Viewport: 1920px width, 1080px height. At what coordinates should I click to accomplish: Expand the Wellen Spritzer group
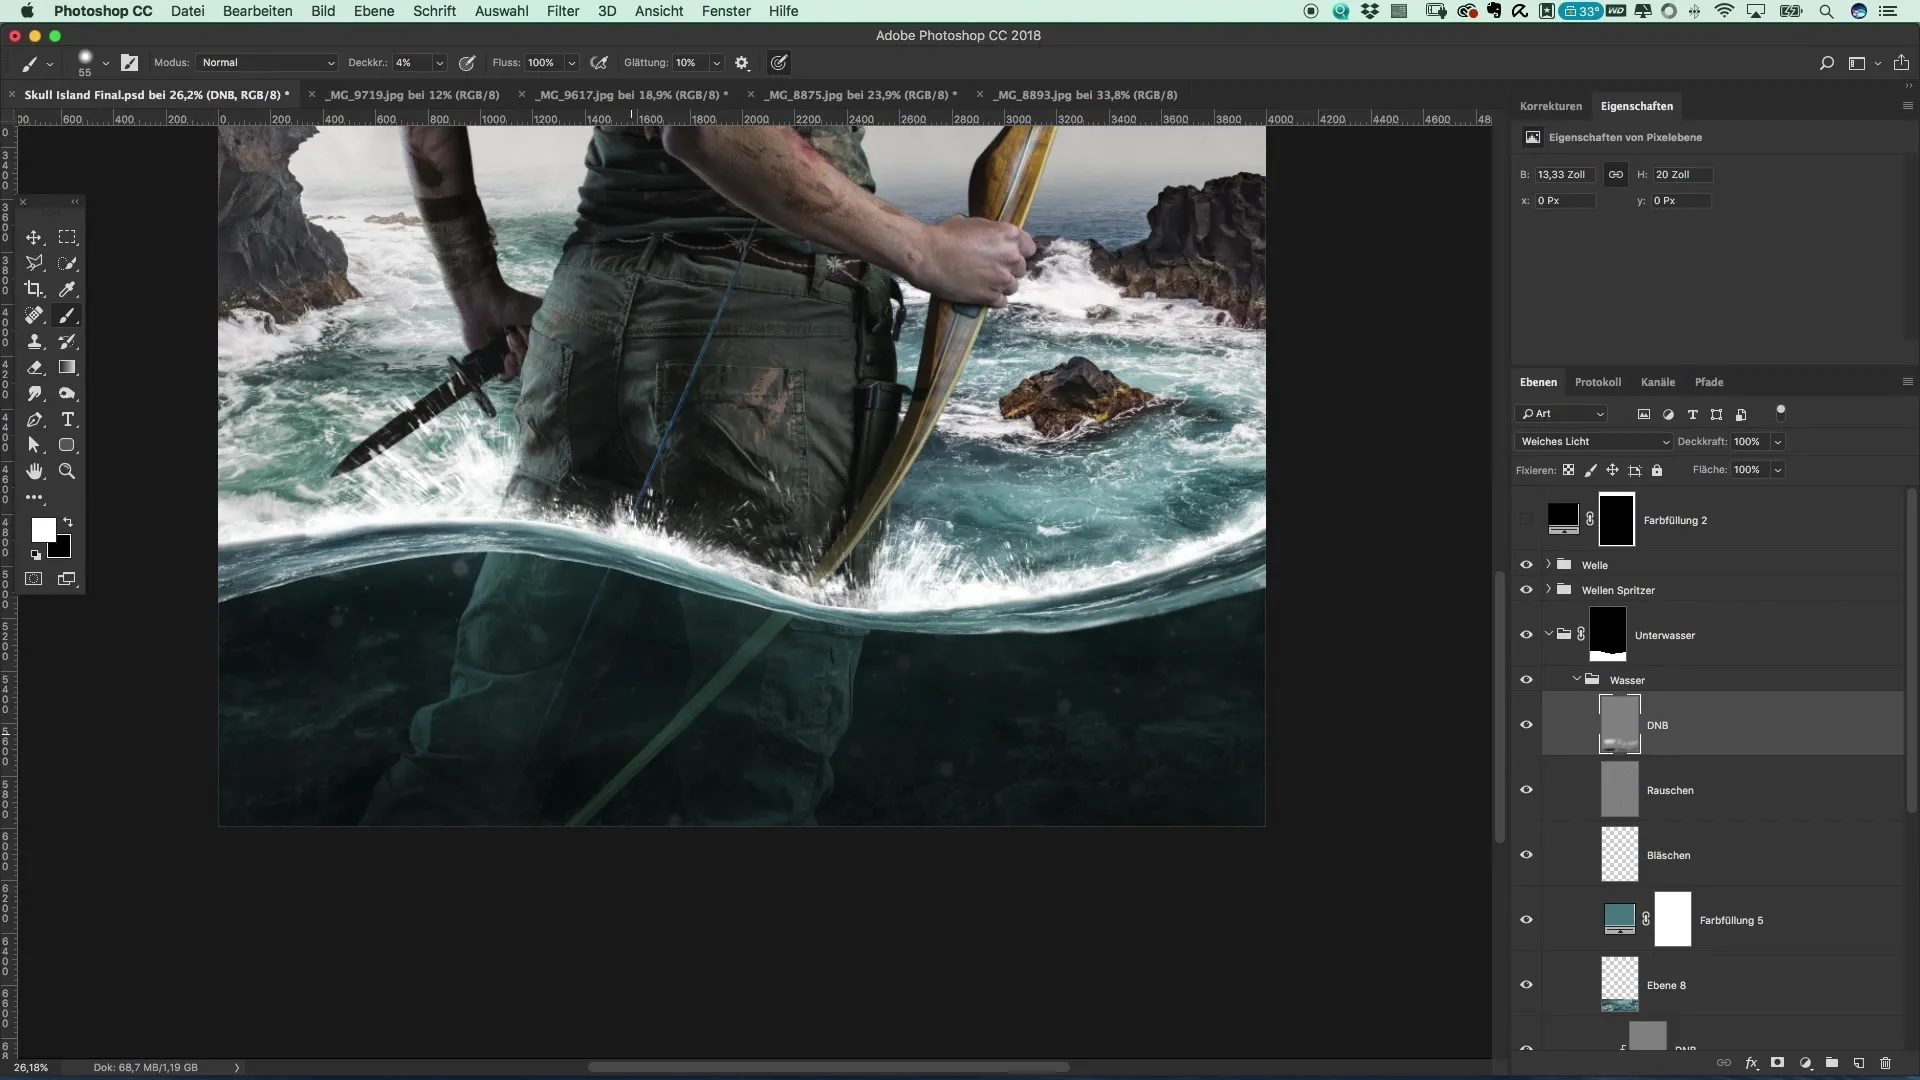coord(1548,589)
